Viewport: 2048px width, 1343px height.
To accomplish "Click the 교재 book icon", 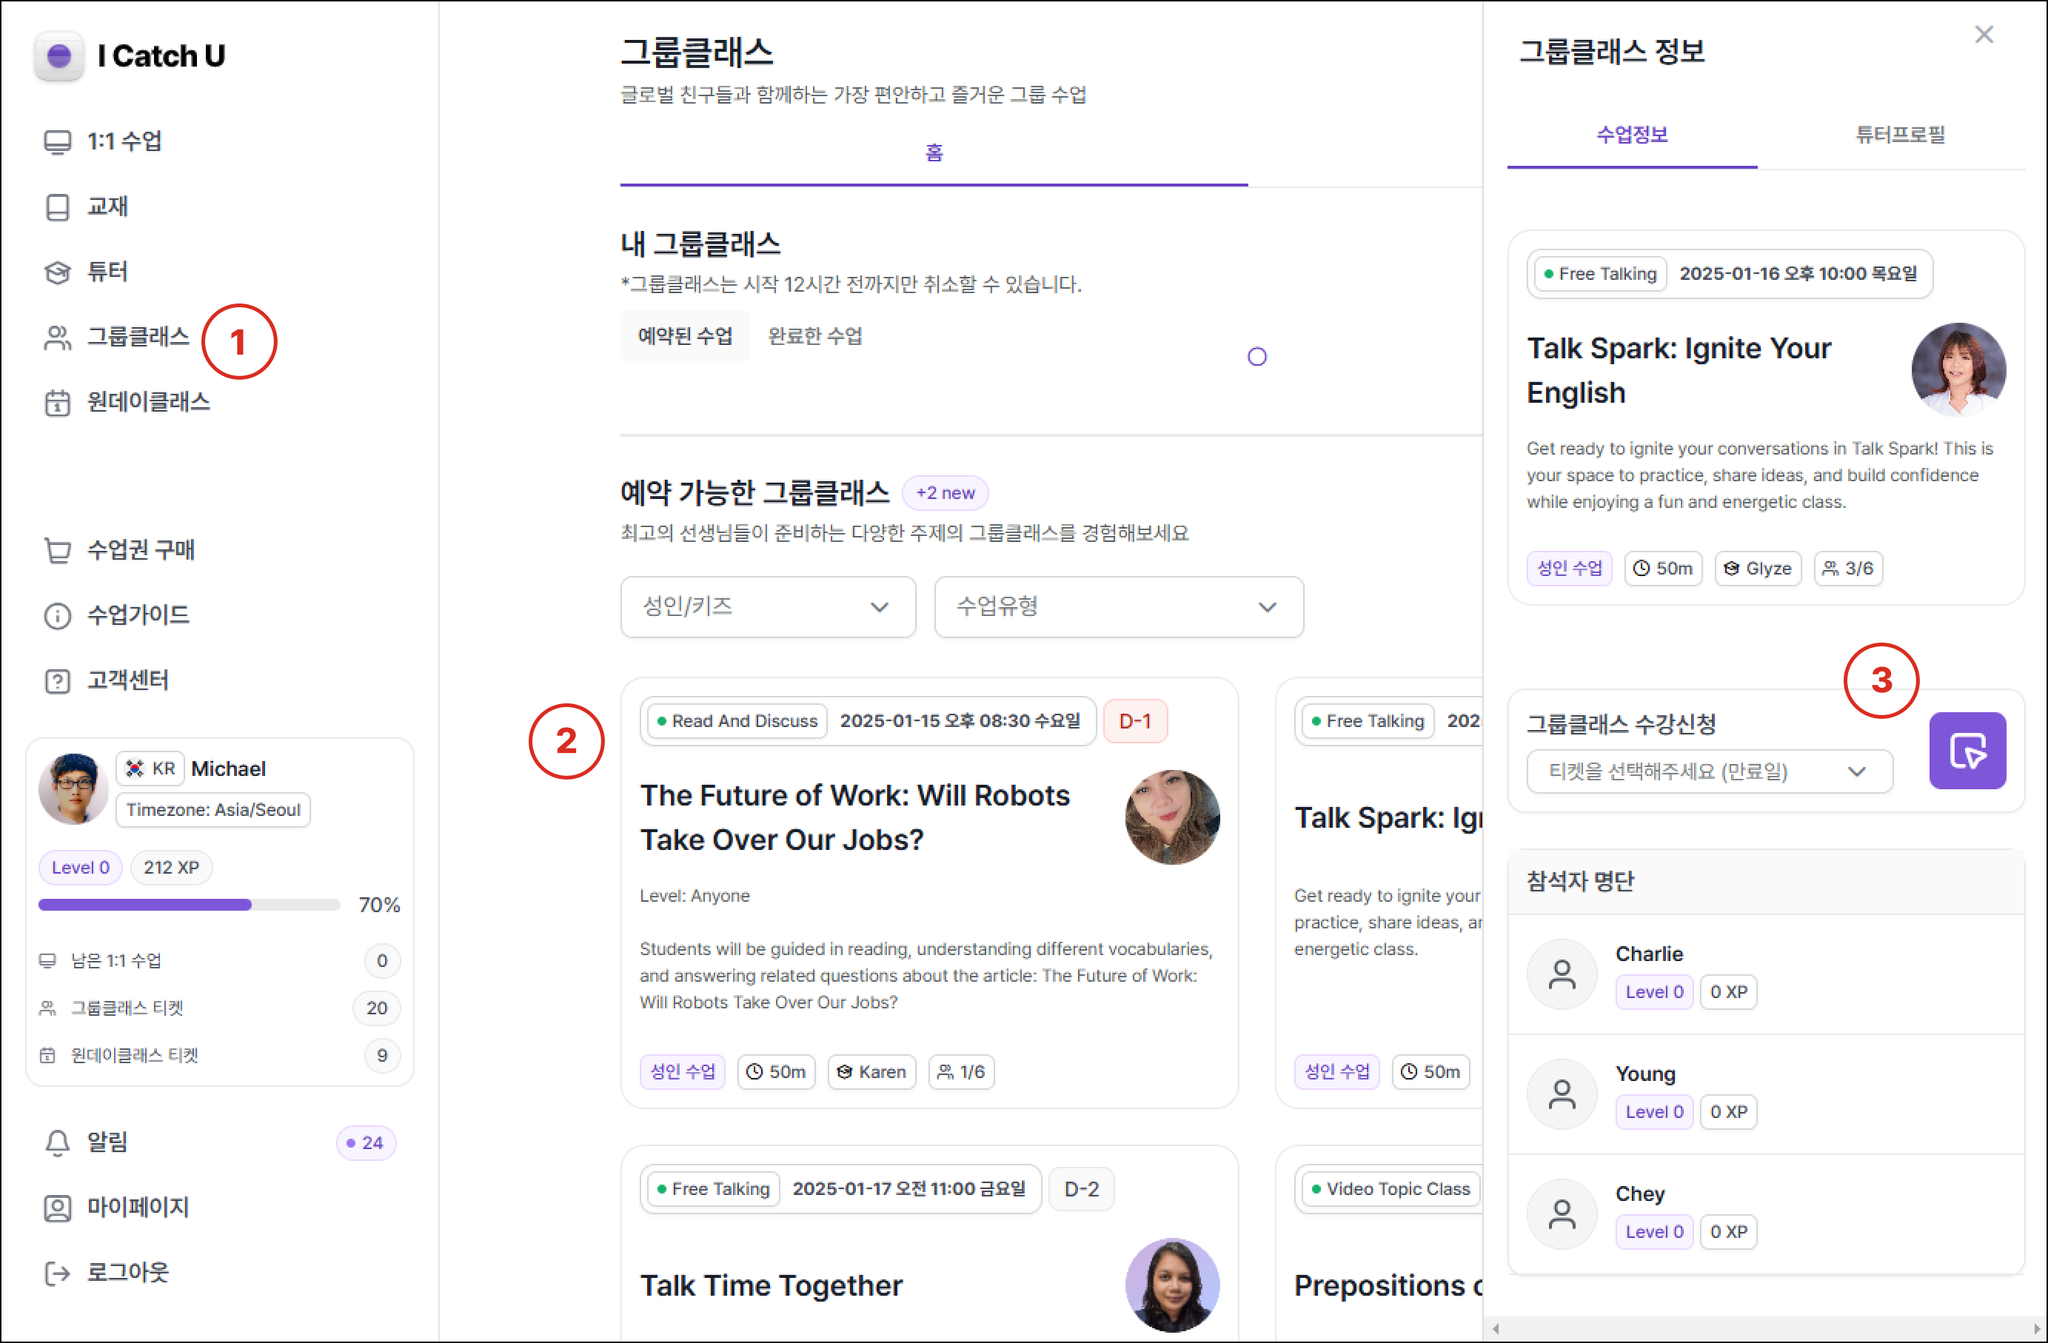I will pyautogui.click(x=57, y=207).
